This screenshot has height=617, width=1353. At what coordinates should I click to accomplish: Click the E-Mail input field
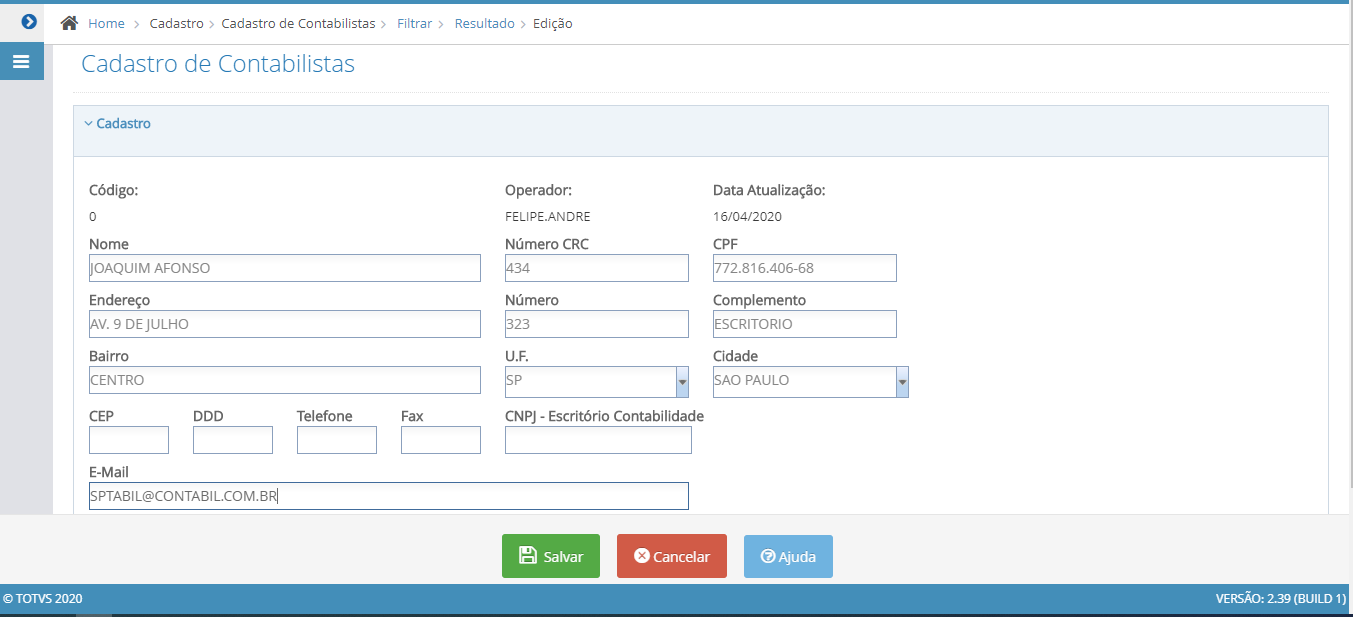tap(389, 496)
